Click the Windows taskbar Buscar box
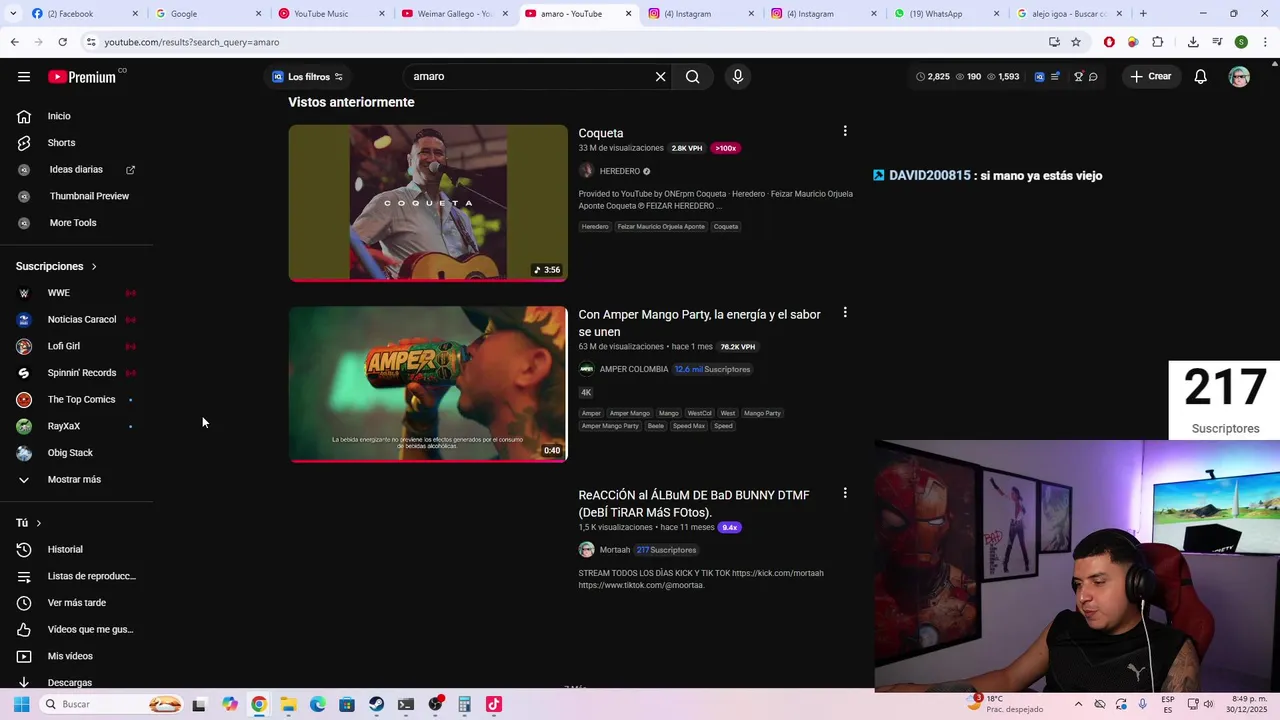Viewport: 1280px width, 720px height. pos(112,704)
